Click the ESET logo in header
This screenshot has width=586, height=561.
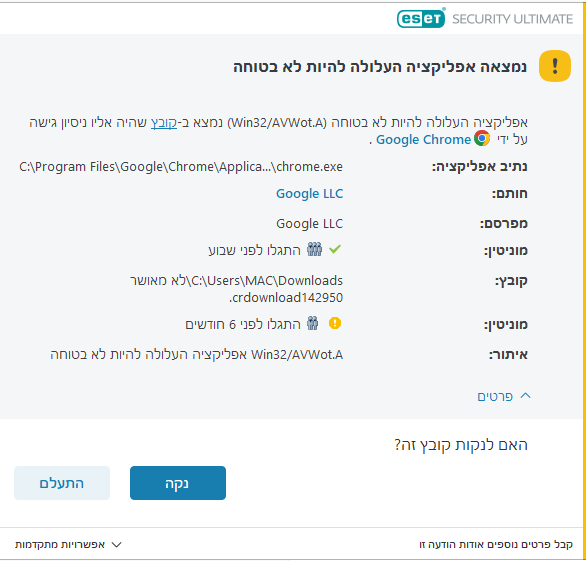[421, 18]
